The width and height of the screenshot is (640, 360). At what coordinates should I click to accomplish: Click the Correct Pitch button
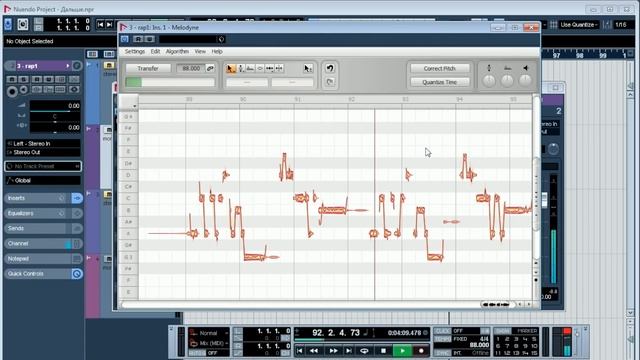click(439, 68)
